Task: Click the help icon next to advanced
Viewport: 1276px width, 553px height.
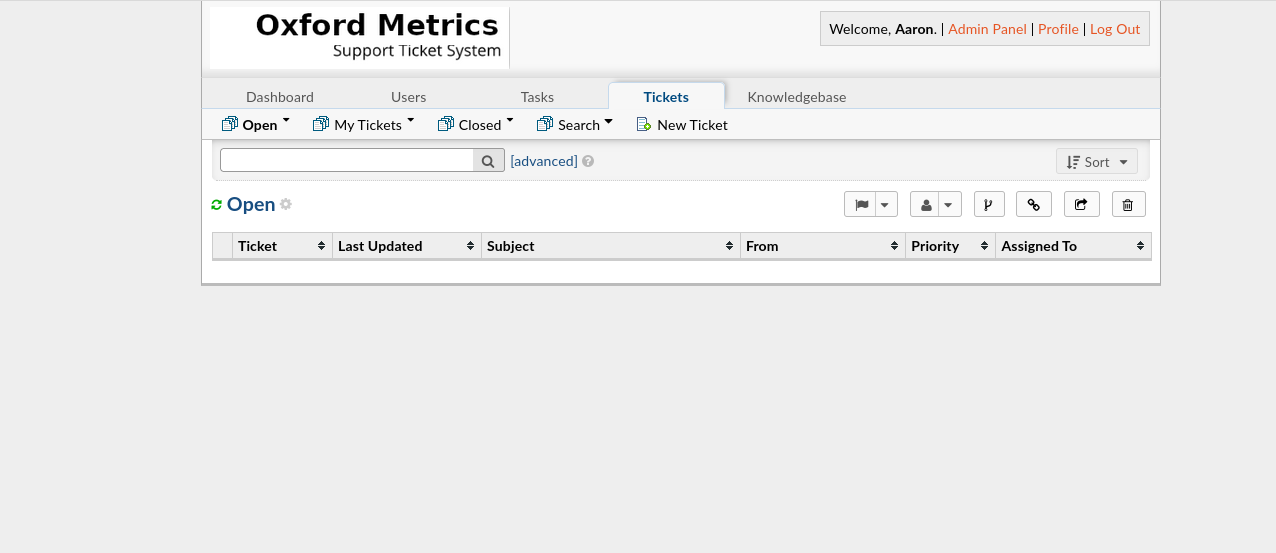Action: 588,161
